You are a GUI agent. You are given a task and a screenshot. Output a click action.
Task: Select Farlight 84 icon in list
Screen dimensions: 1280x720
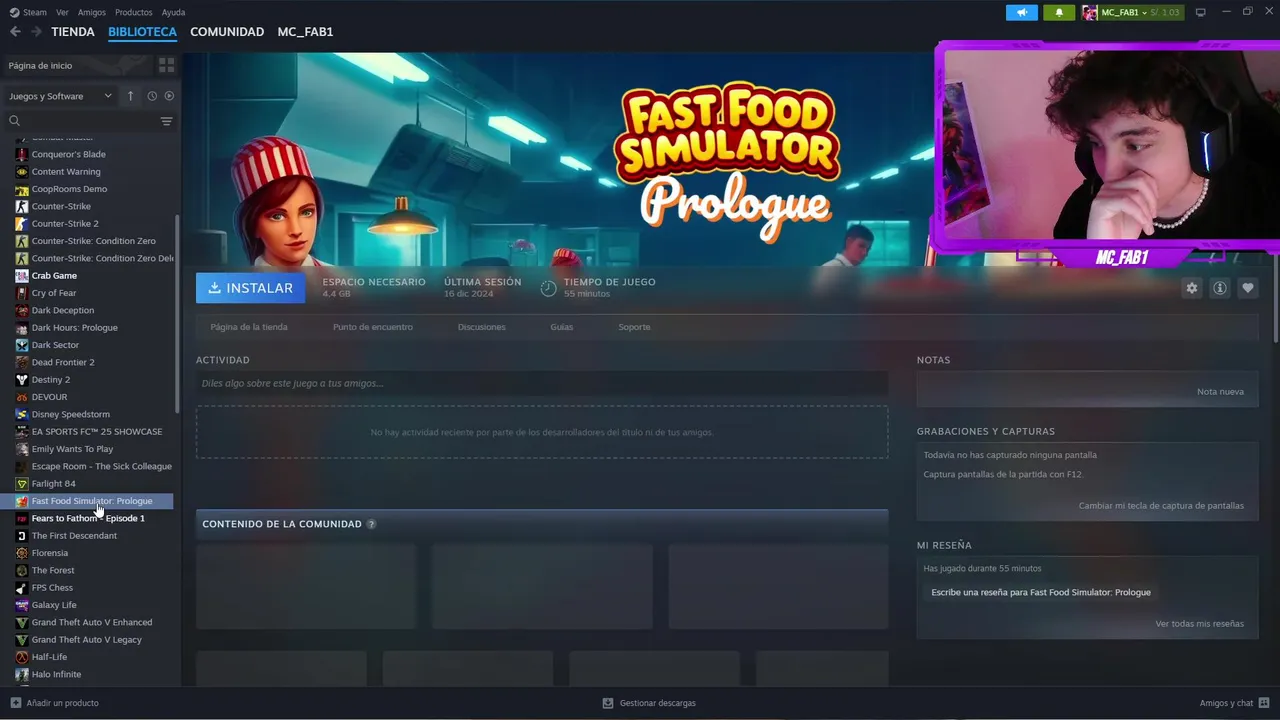click(x=22, y=484)
